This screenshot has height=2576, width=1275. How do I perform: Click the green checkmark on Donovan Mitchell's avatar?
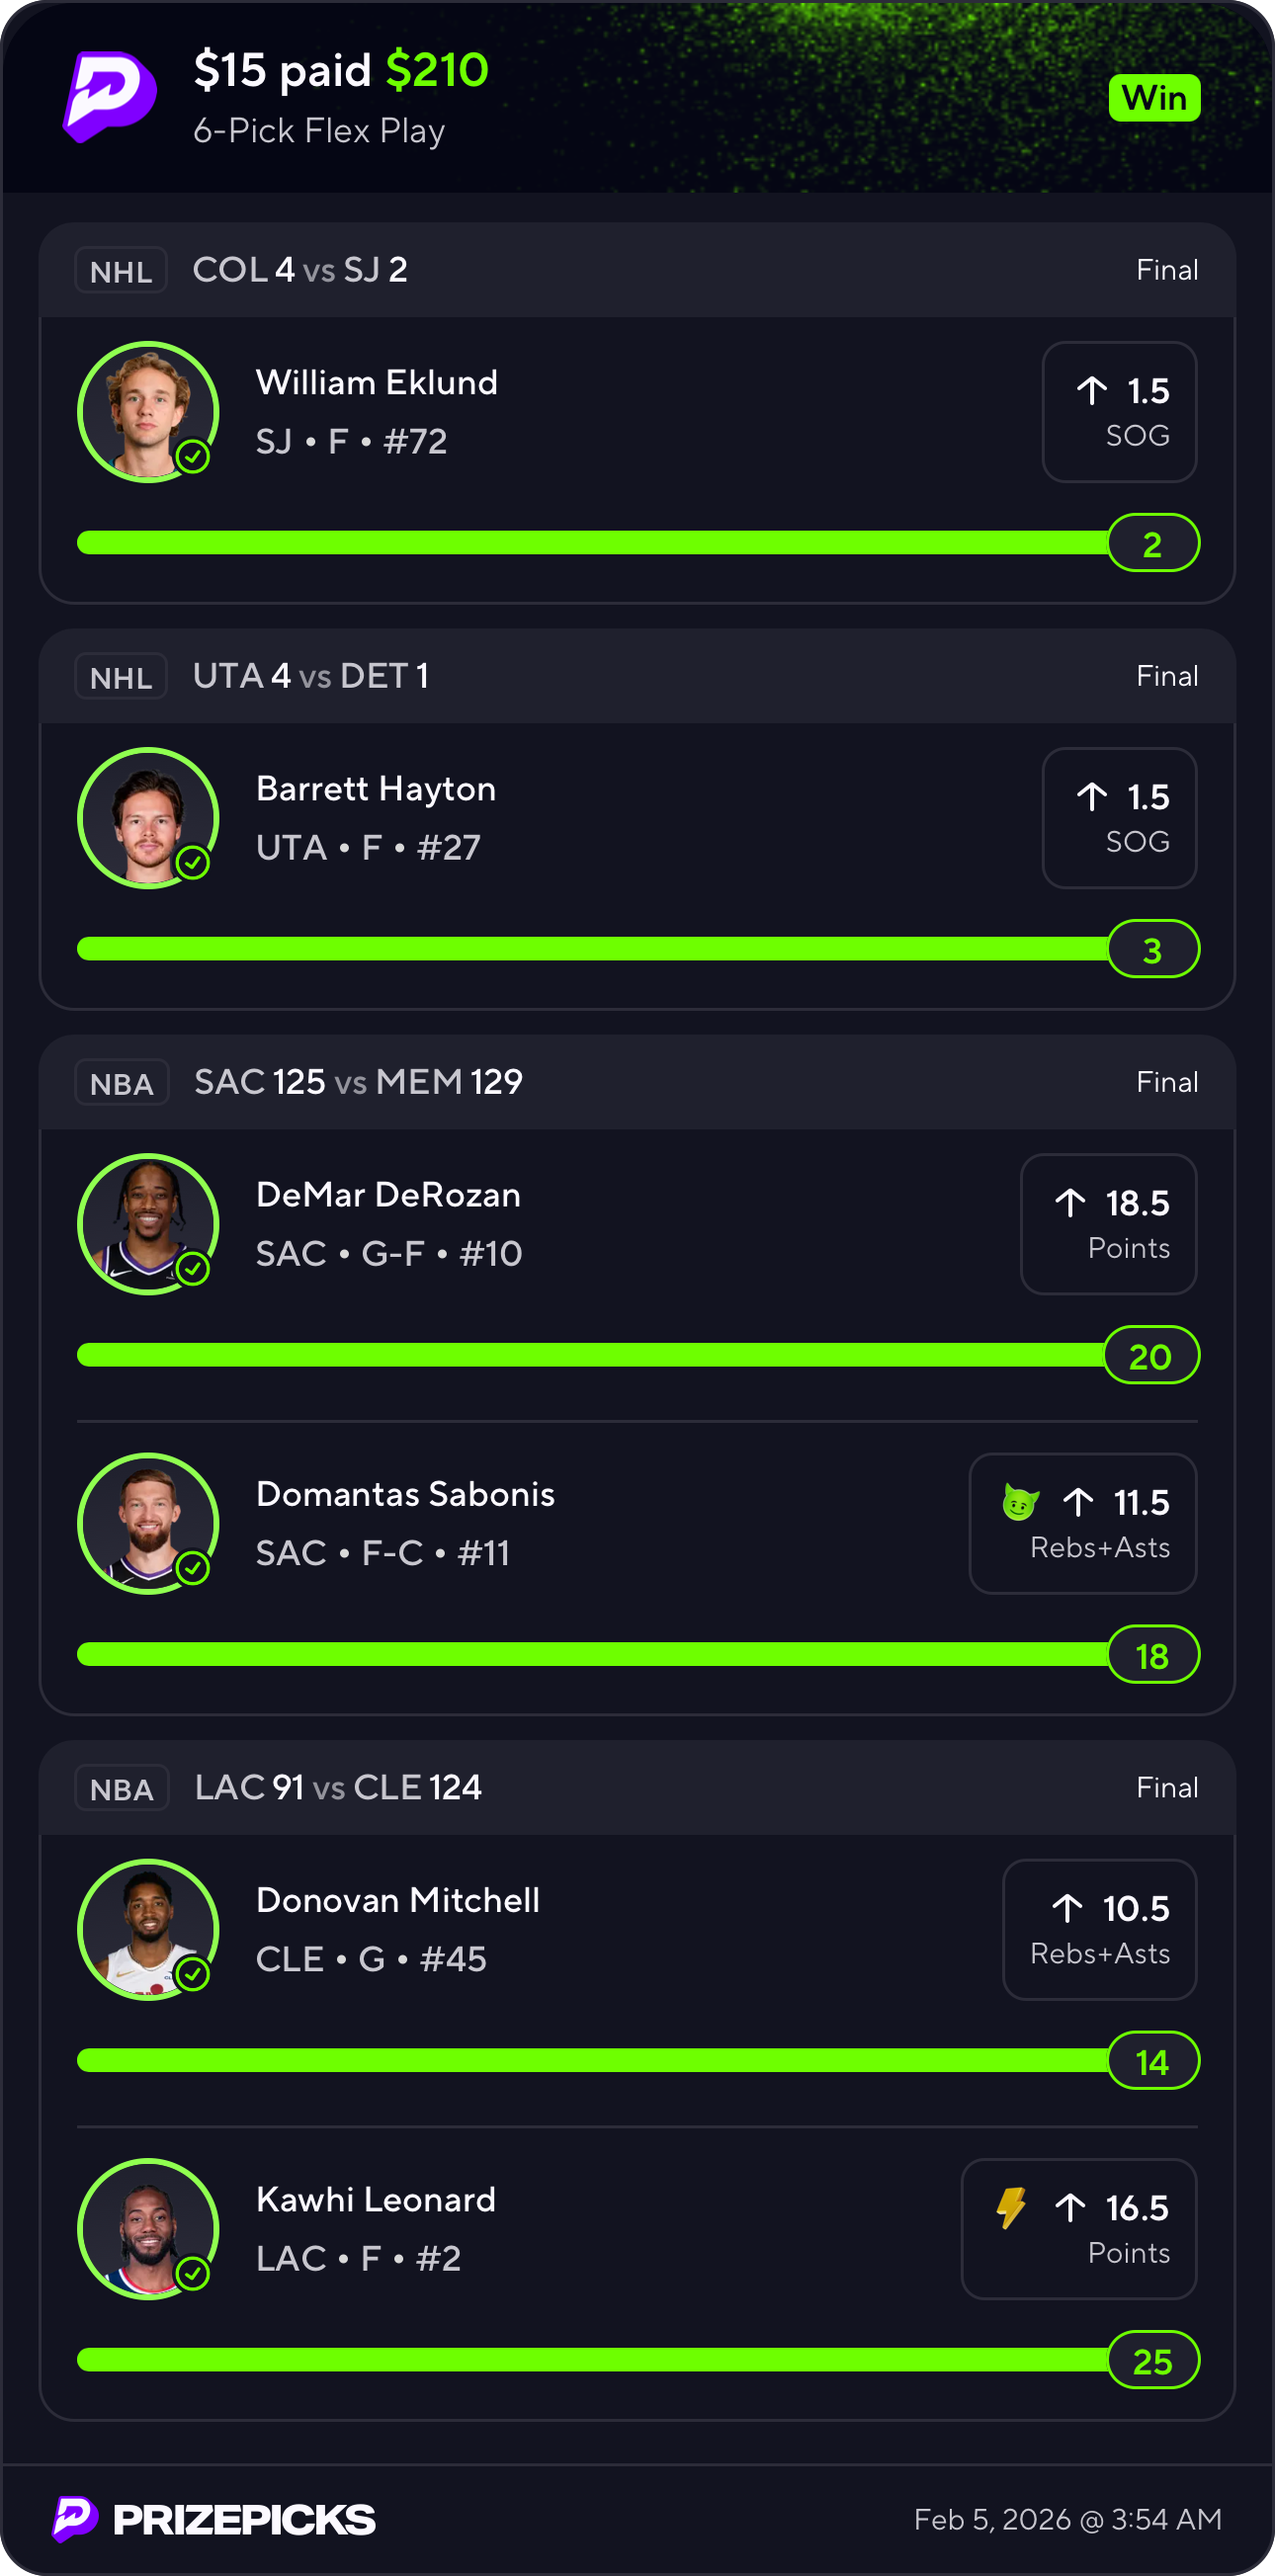(x=192, y=1974)
